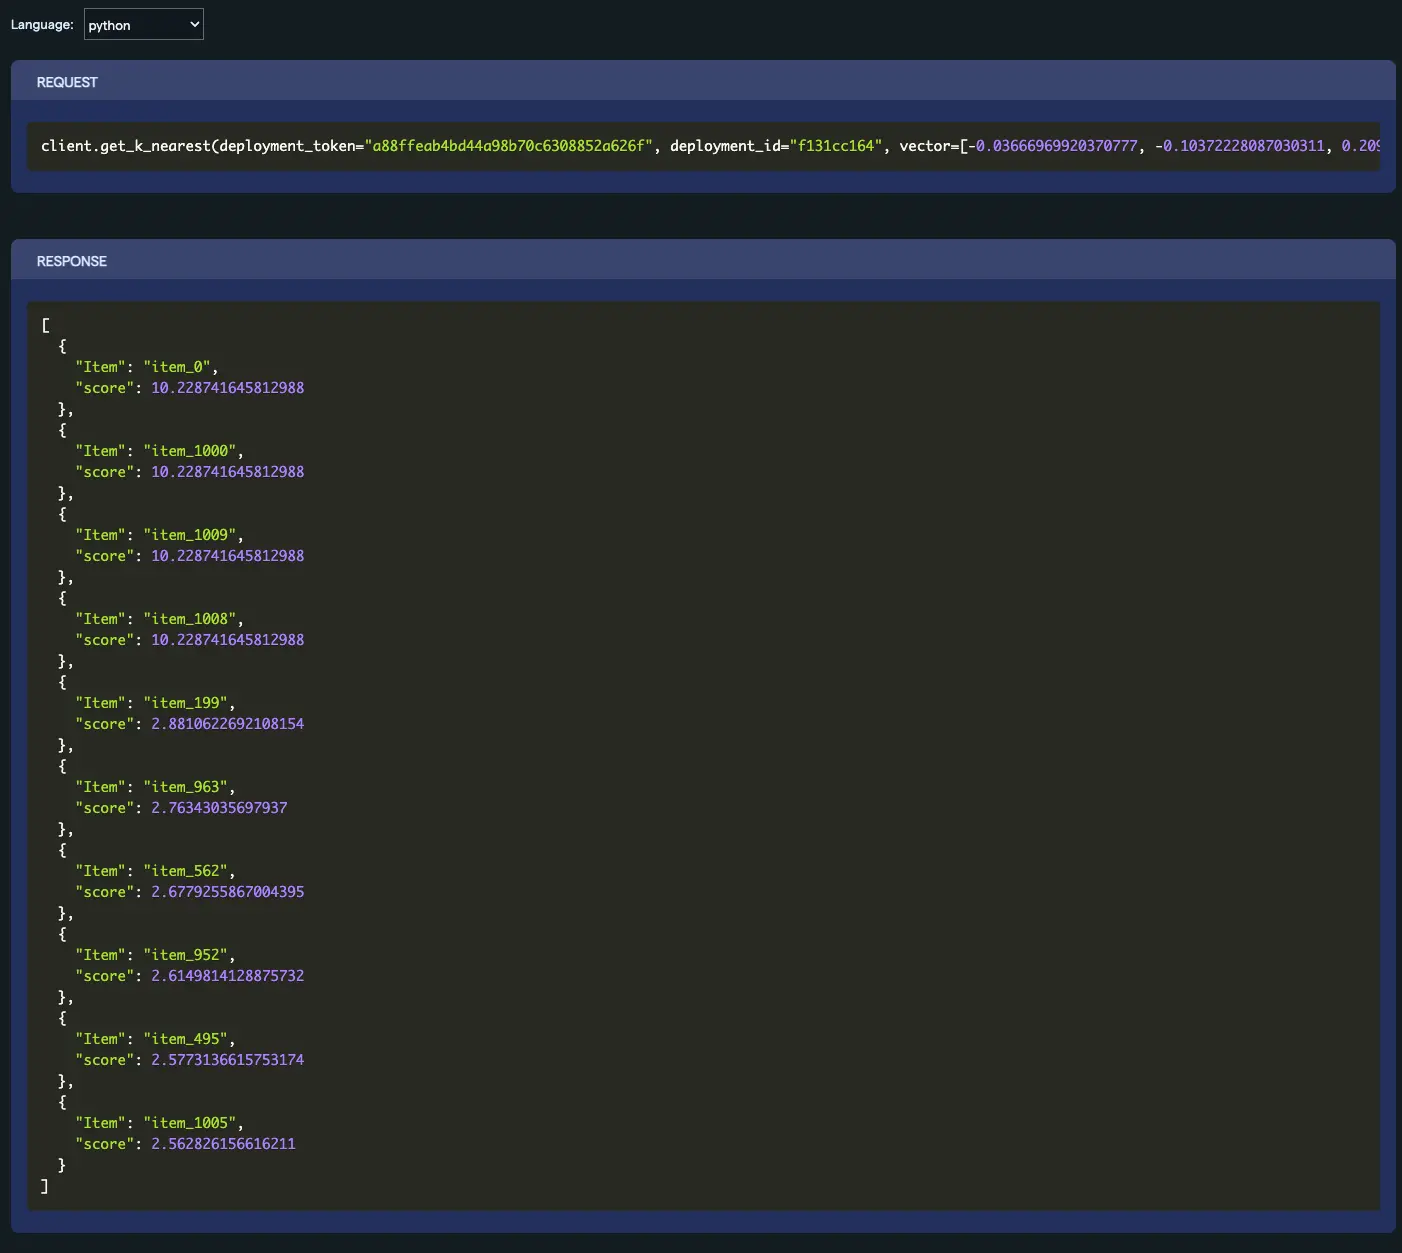
Task: Click the score 2.8810622692108154 for item_199
Action: 227,724
